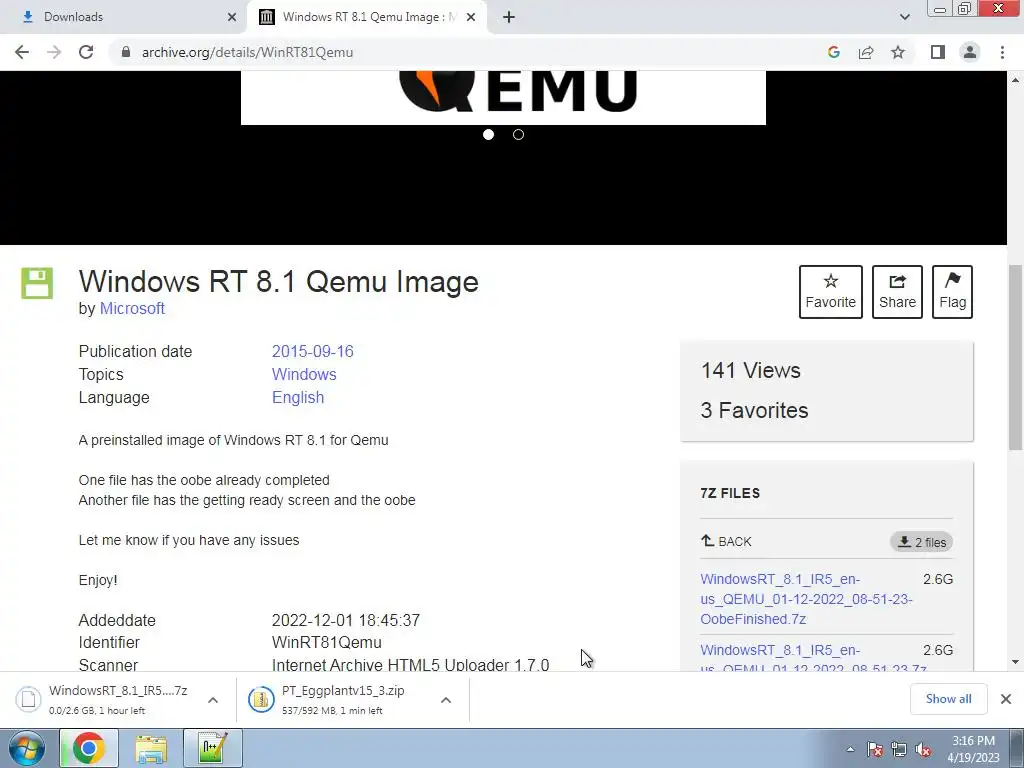1024x768 pixels.
Task: Click the Chrome taskbar icon
Action: [x=89, y=748]
